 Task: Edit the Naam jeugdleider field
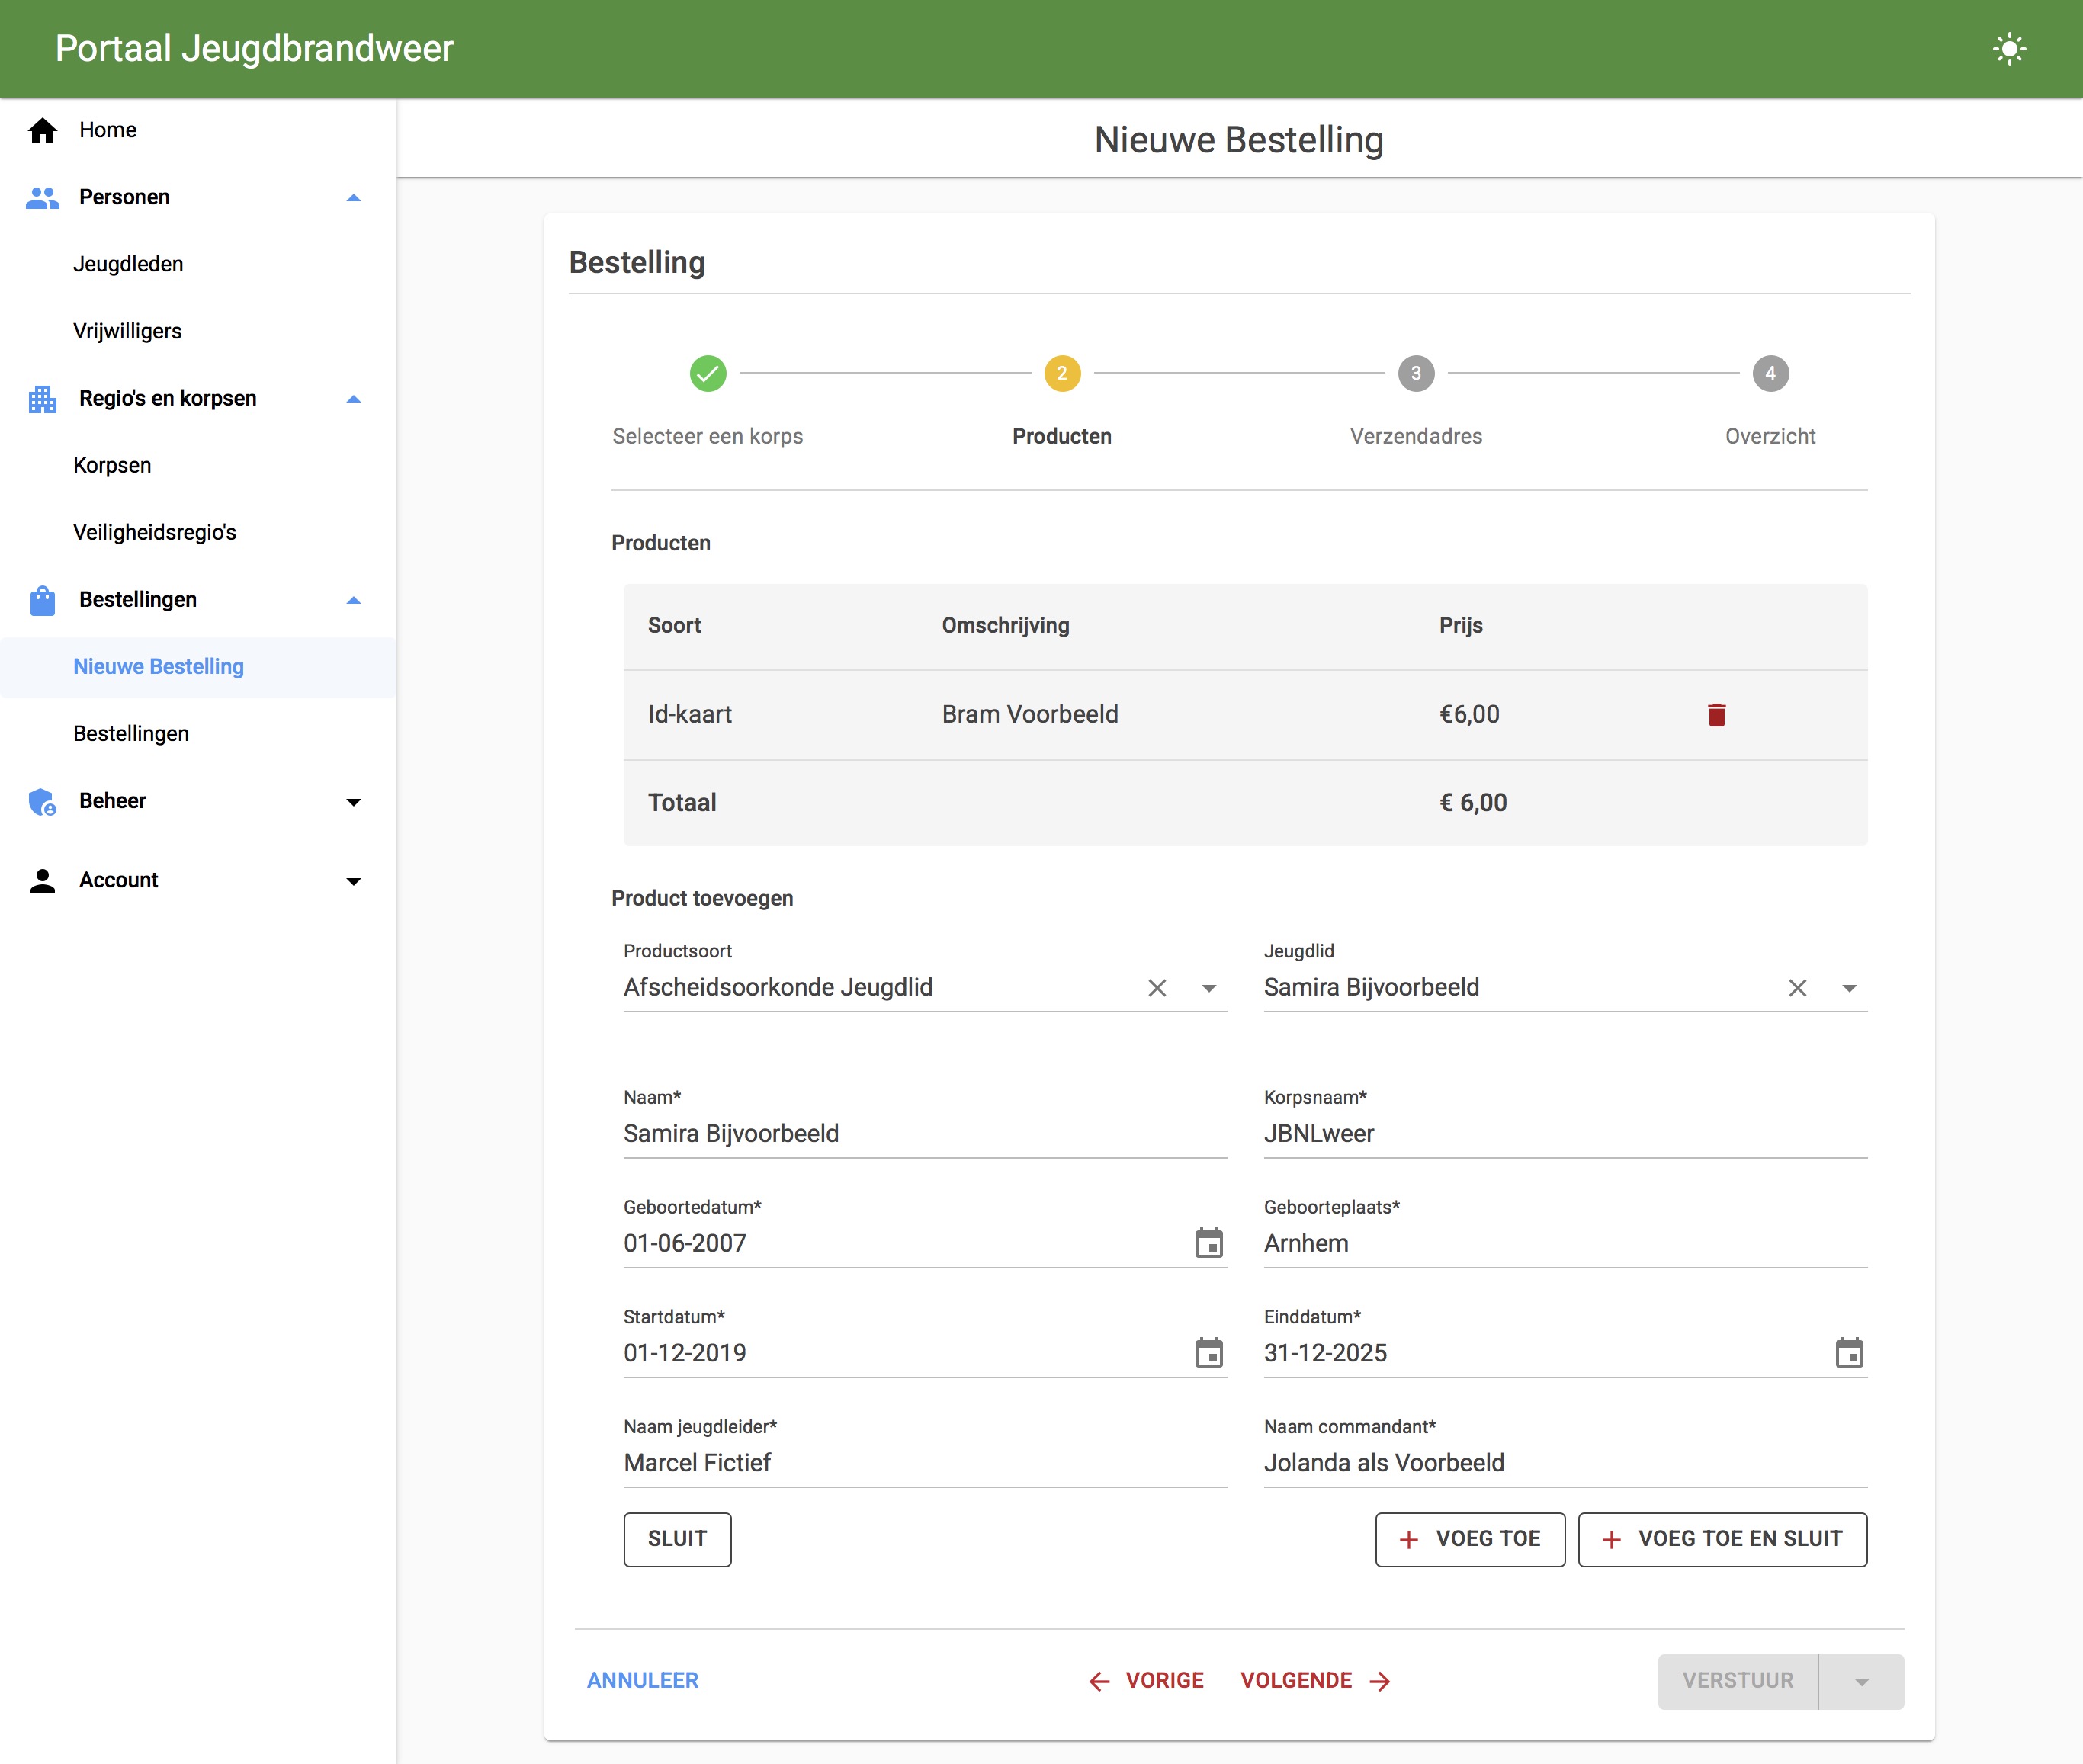click(925, 1463)
